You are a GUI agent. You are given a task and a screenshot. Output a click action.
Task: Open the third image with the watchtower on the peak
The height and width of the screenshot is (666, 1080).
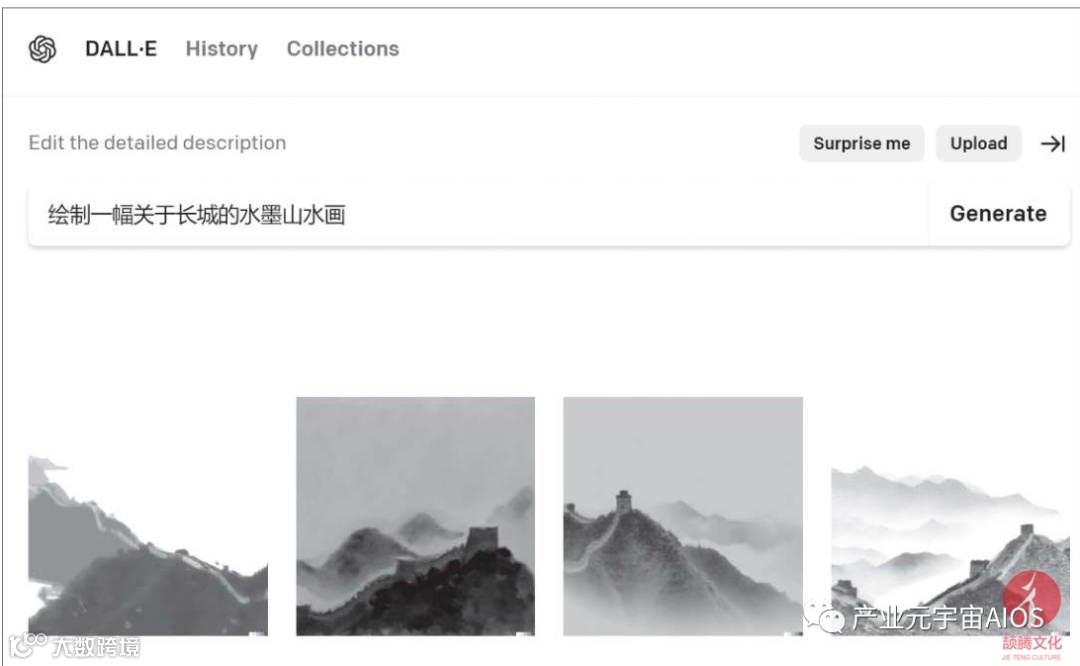[683, 516]
